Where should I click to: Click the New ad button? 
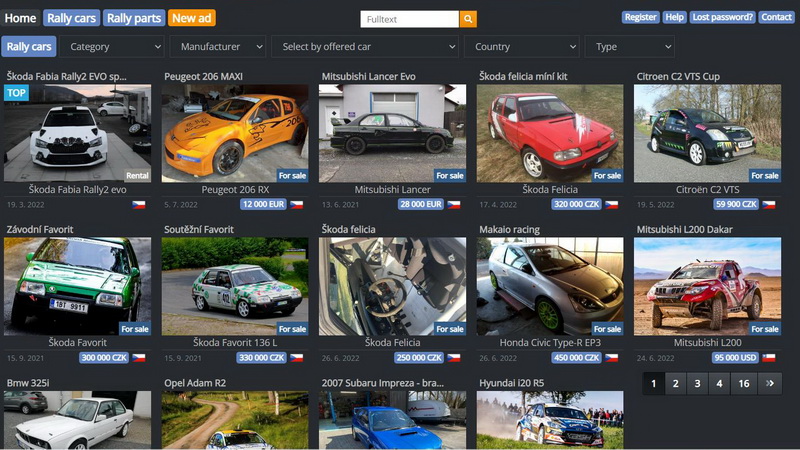pyautogui.click(x=191, y=18)
